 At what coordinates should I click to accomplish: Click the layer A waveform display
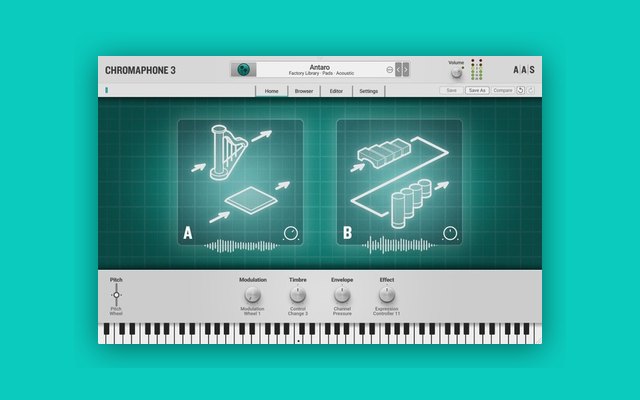242,246
